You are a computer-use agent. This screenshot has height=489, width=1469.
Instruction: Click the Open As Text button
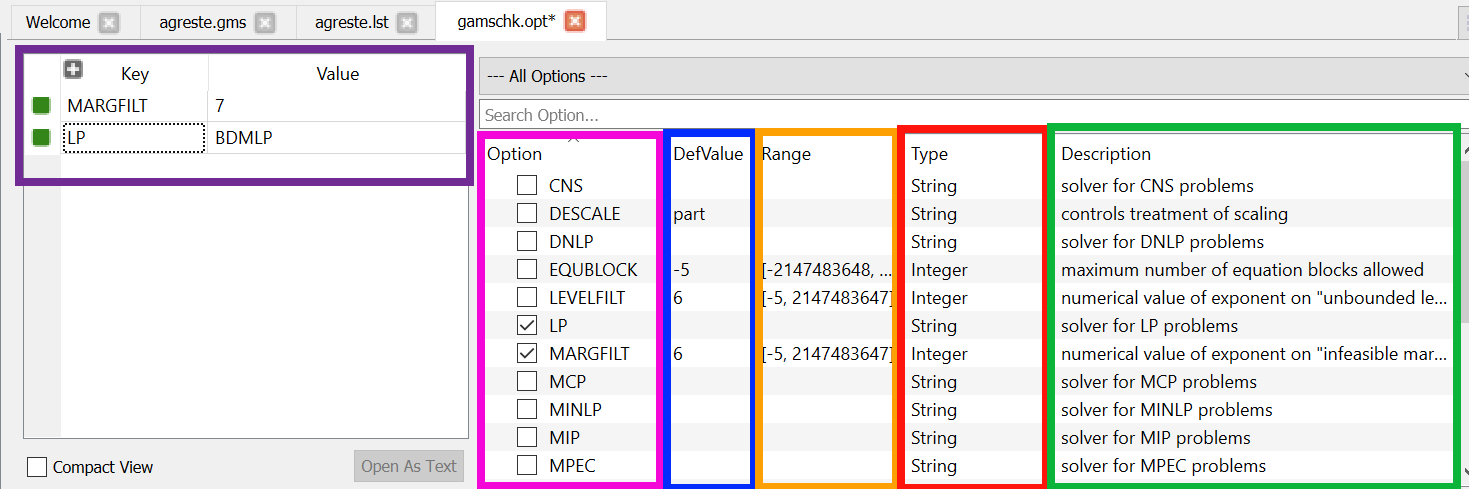(x=408, y=466)
